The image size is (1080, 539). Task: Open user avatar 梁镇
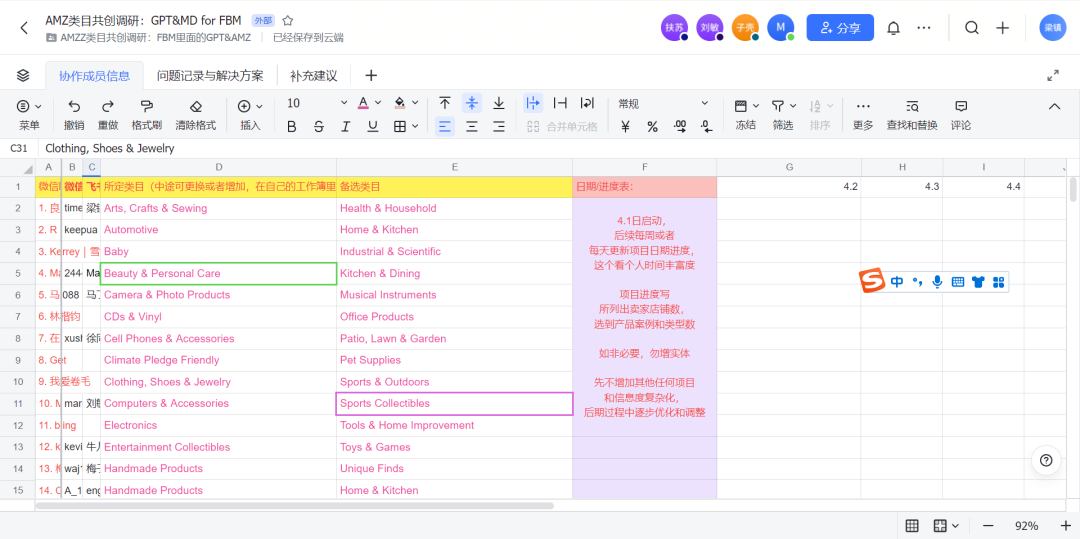1053,28
